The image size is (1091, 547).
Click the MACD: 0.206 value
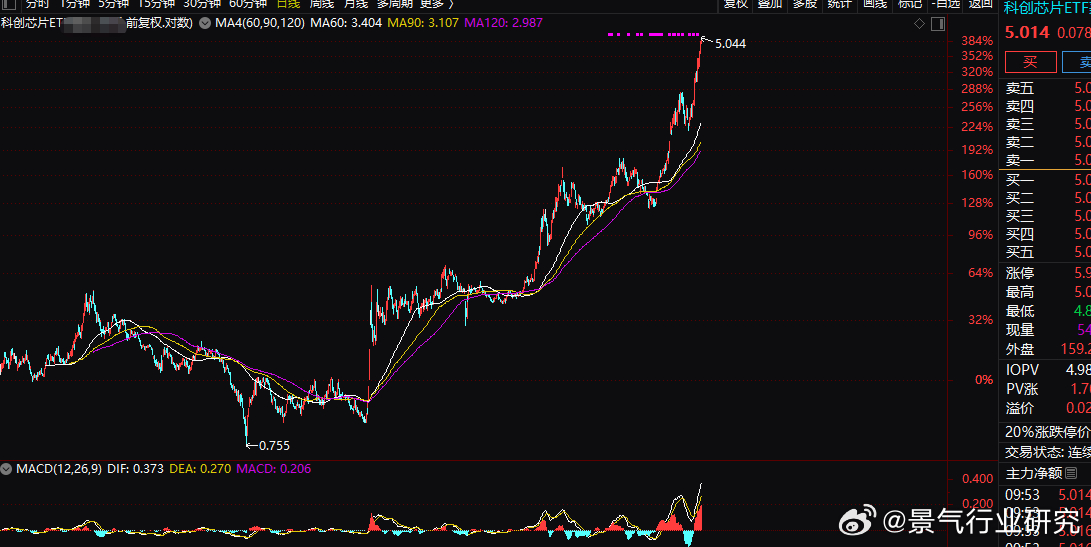tap(273, 469)
